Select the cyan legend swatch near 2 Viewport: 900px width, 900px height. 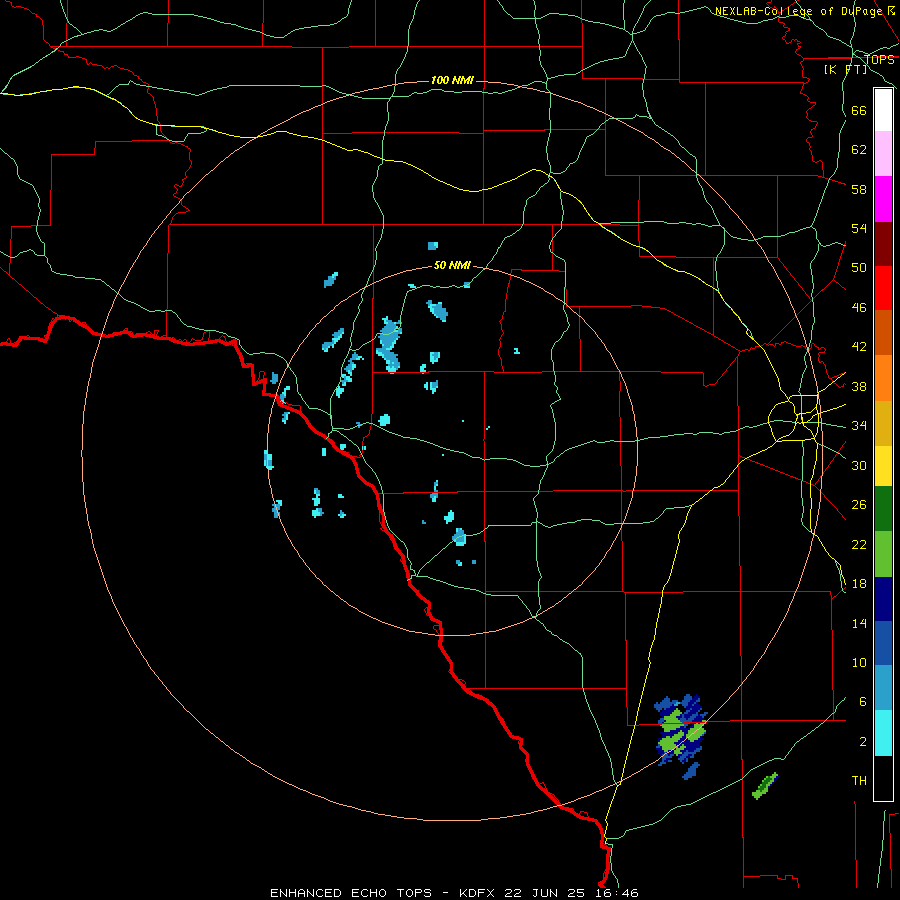883,733
